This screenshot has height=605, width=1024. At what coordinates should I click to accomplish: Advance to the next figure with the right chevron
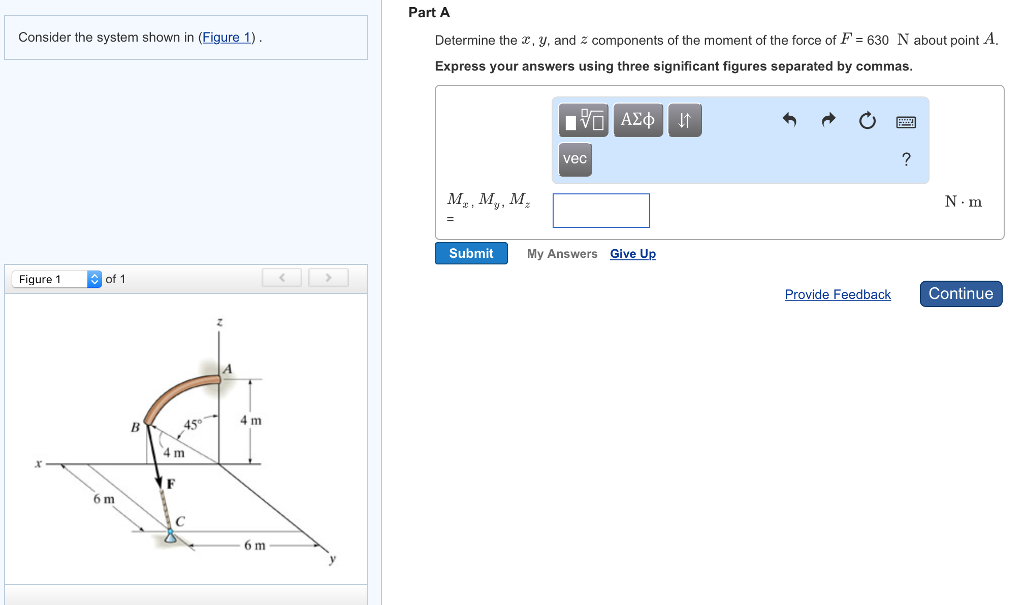(328, 279)
